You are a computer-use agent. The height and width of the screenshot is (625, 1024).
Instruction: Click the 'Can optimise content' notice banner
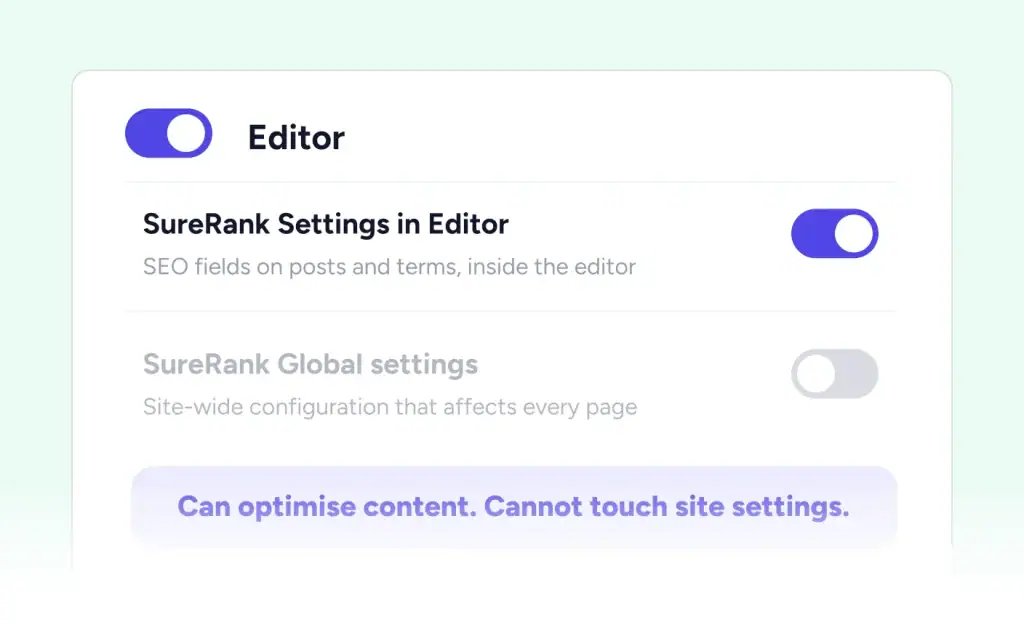[x=514, y=506]
